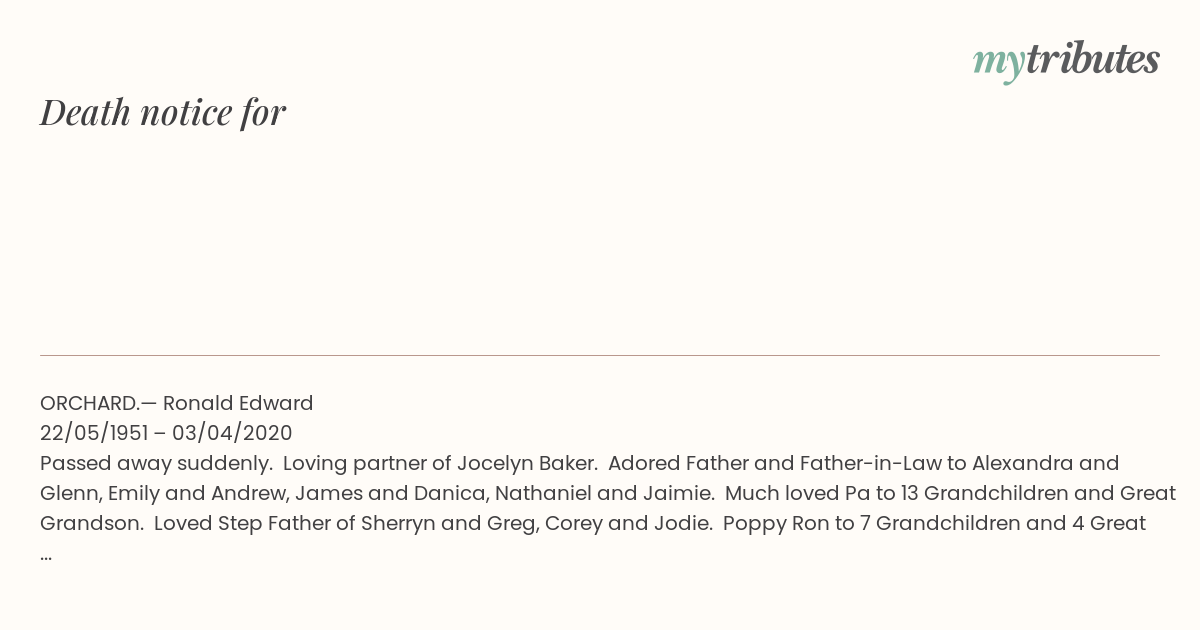1200x630 pixels.
Task: Click the word "Alexandra" in the notice
Action: pyautogui.click(x=1022, y=463)
